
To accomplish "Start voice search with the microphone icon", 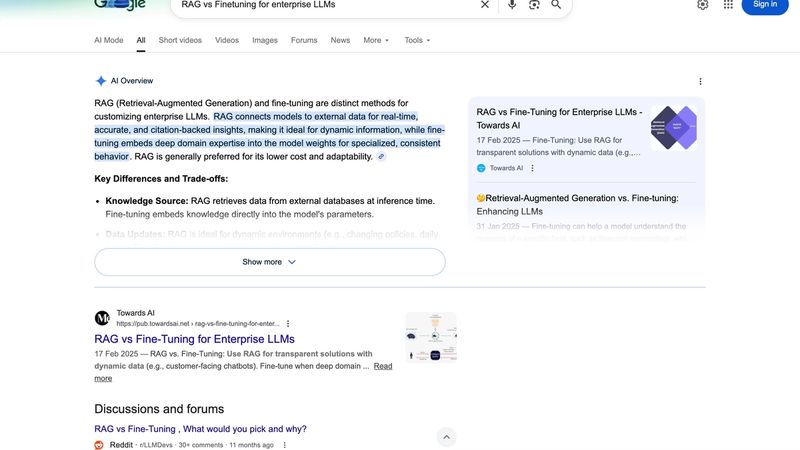I will point(512,5).
